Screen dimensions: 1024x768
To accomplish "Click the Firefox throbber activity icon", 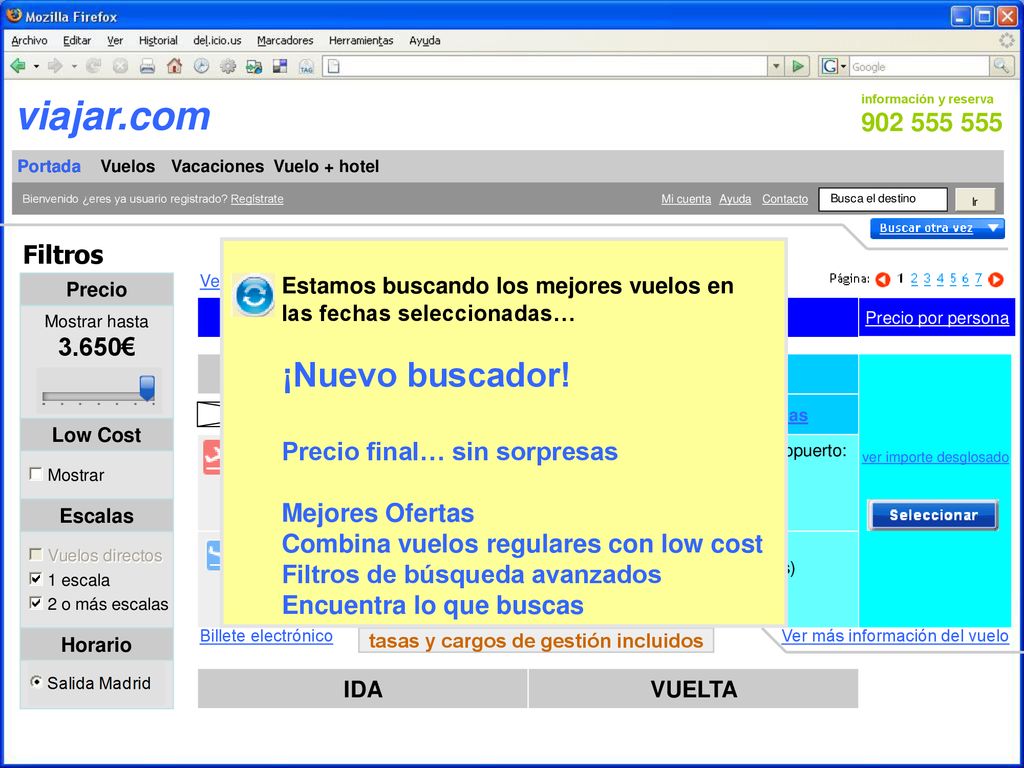I will click(1007, 40).
